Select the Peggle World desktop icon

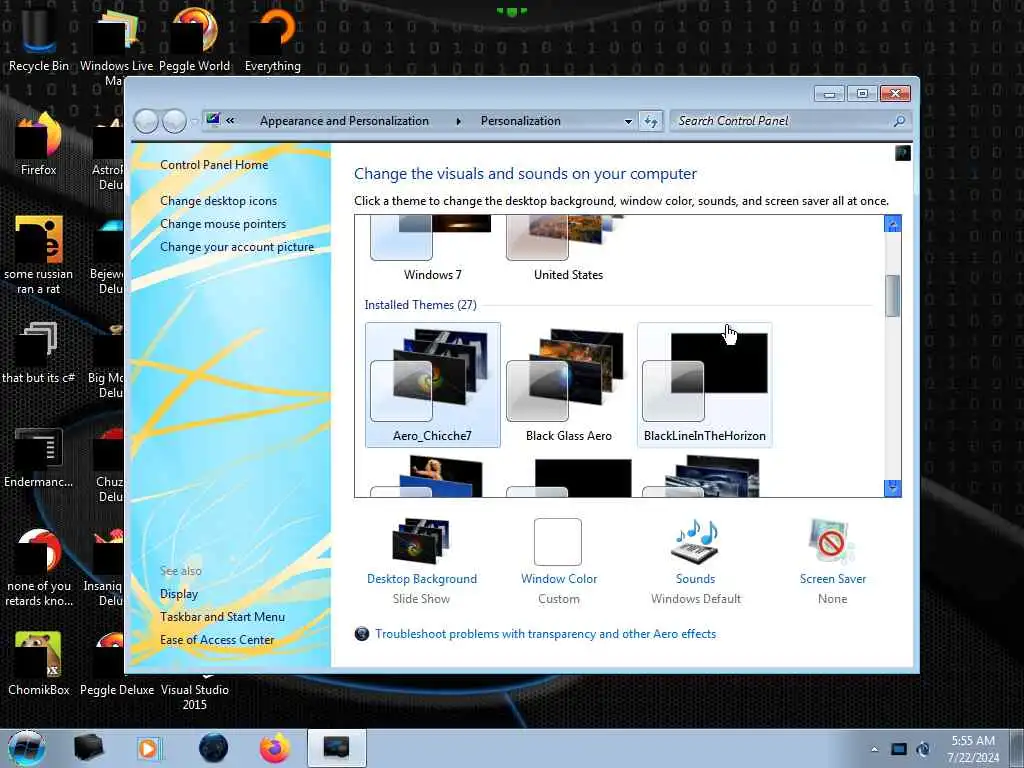point(195,40)
